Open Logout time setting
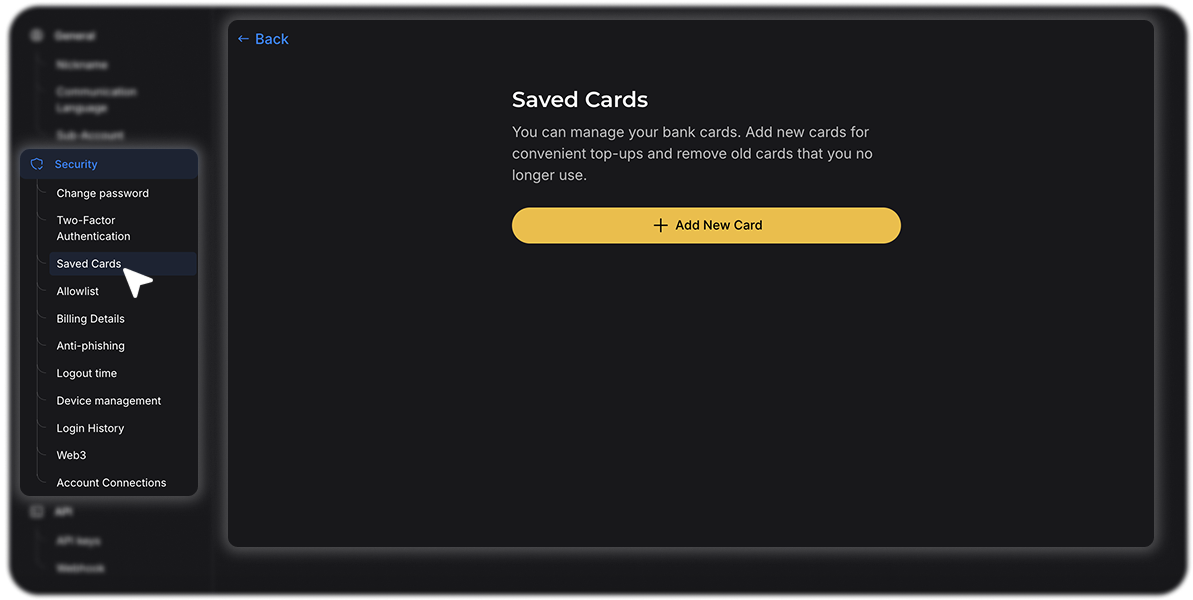1193x600 pixels. tap(87, 373)
